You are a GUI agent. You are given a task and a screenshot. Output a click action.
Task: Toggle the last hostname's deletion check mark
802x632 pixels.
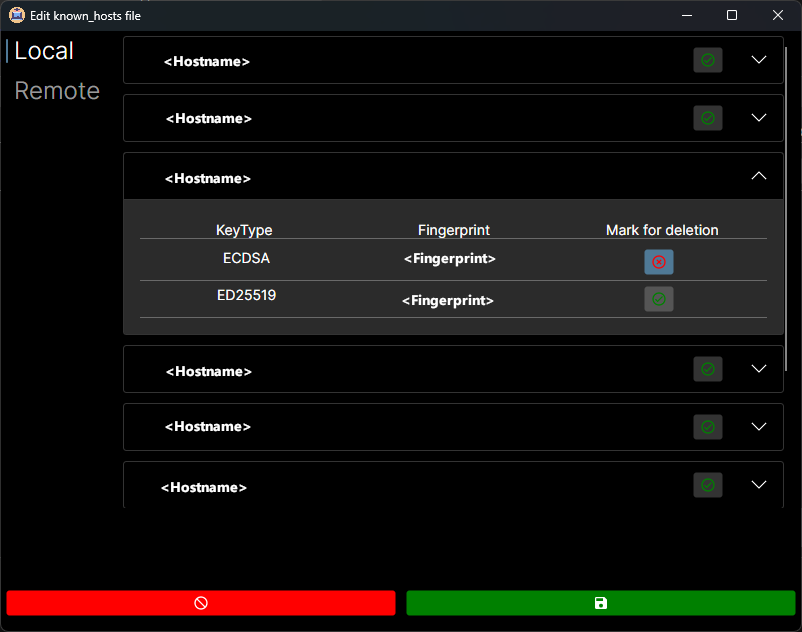(x=707, y=485)
